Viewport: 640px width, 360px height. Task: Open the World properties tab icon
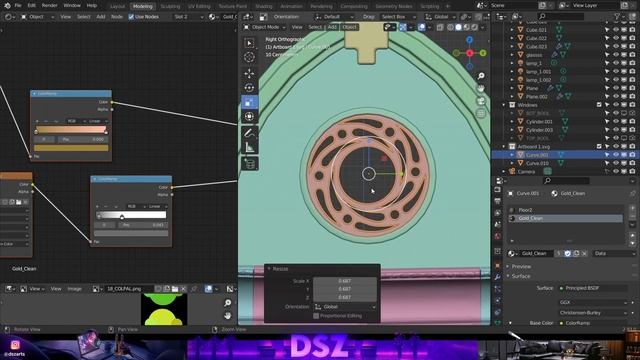(498, 236)
